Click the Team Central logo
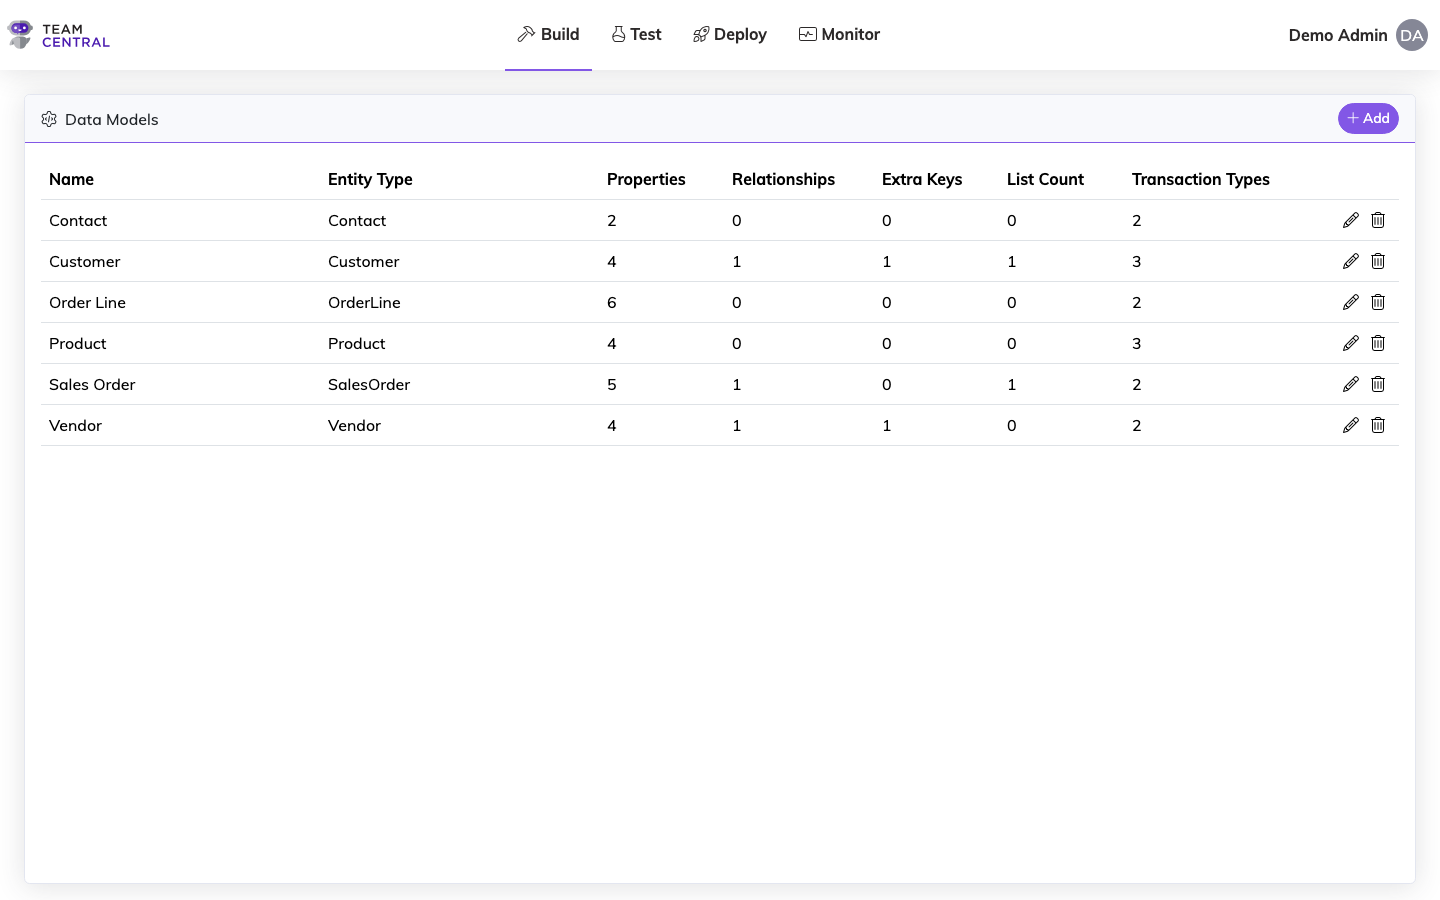The height and width of the screenshot is (900, 1440). pos(58,34)
